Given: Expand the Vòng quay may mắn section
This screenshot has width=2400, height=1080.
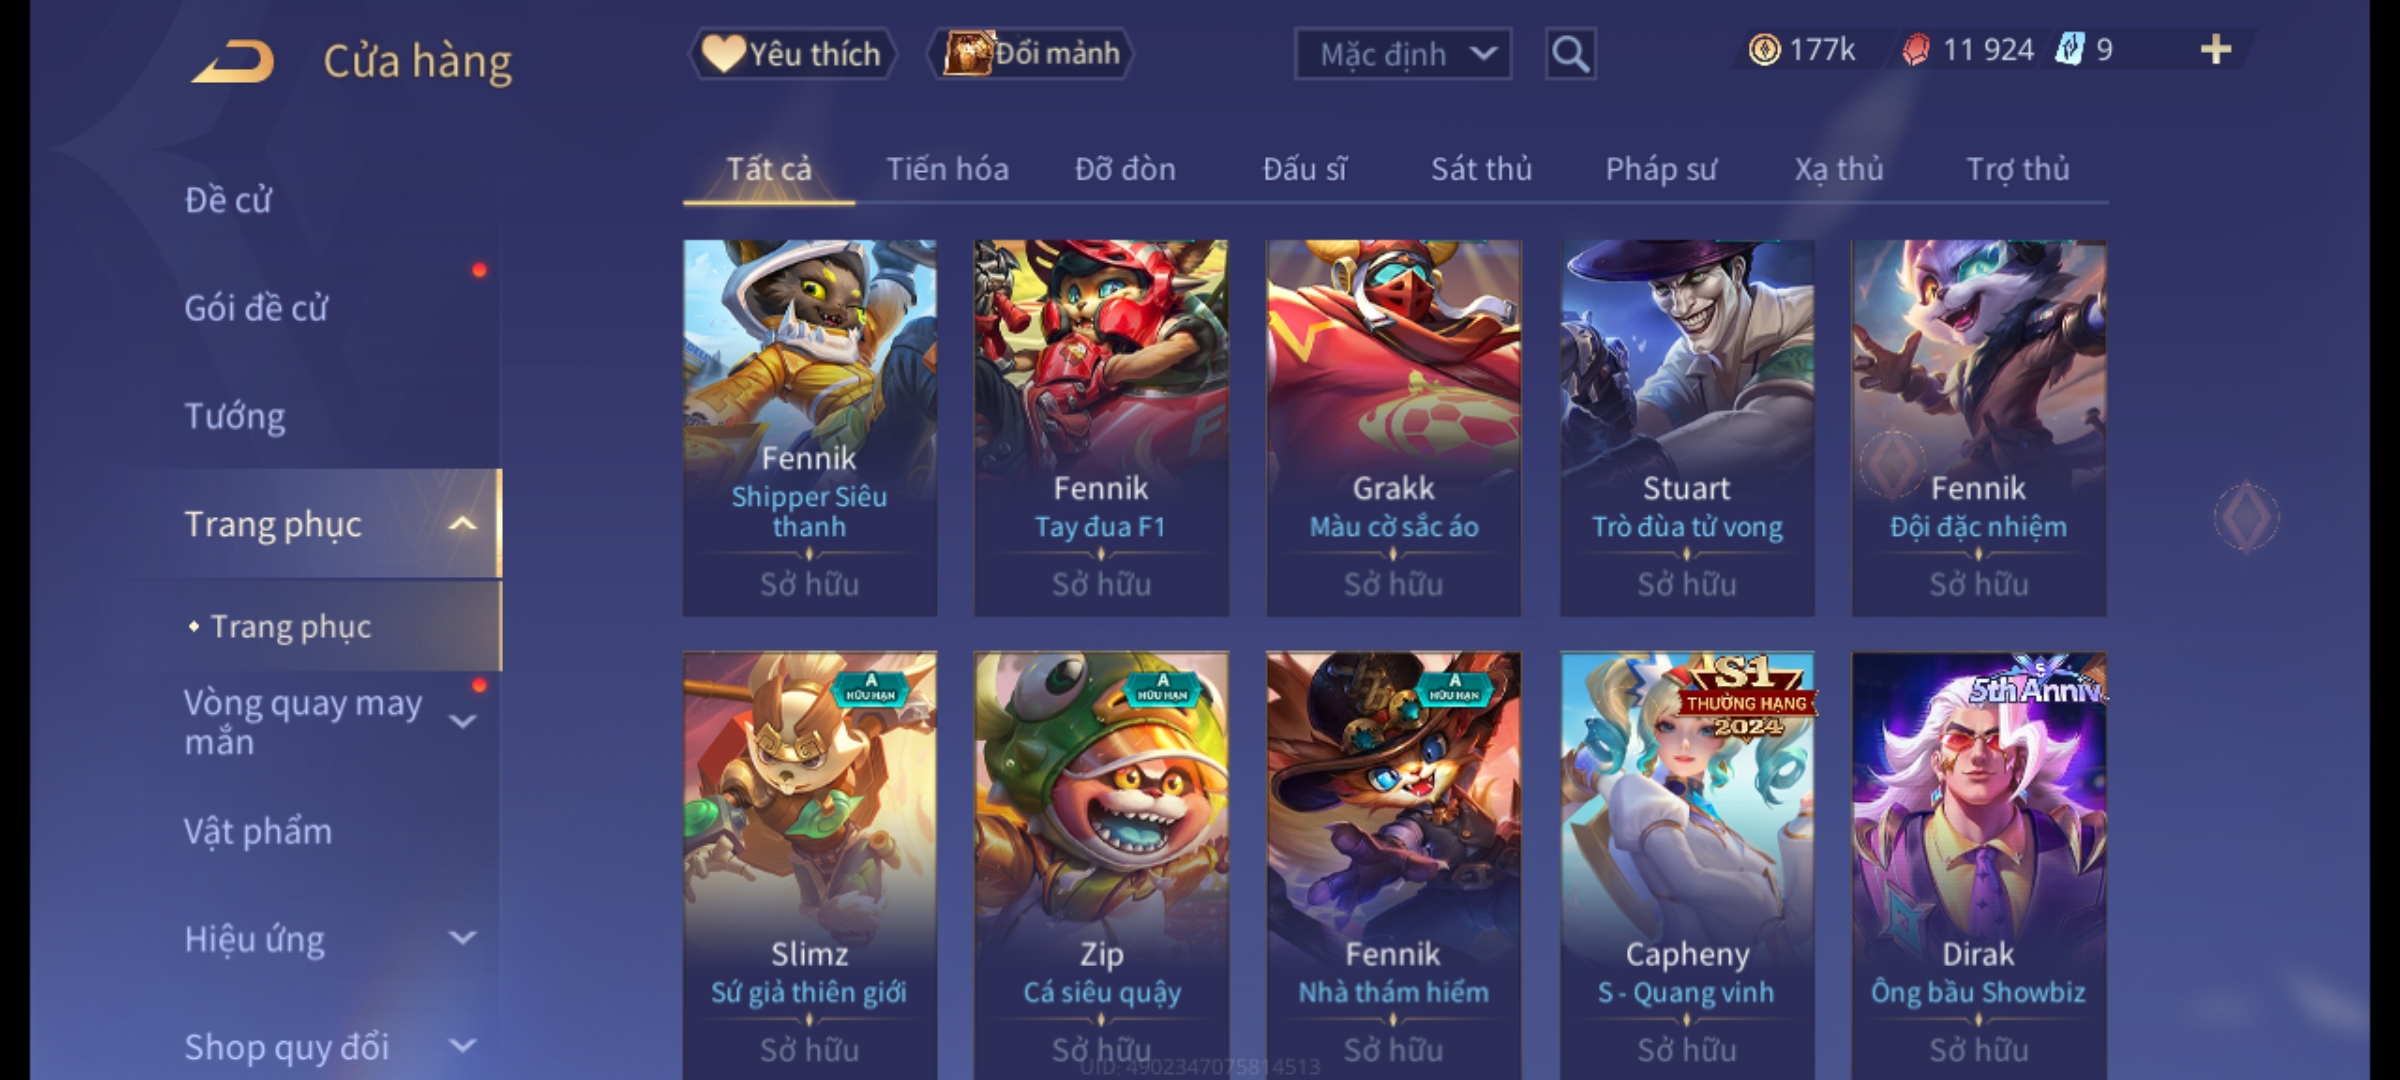Looking at the screenshot, I should pyautogui.click(x=462, y=721).
